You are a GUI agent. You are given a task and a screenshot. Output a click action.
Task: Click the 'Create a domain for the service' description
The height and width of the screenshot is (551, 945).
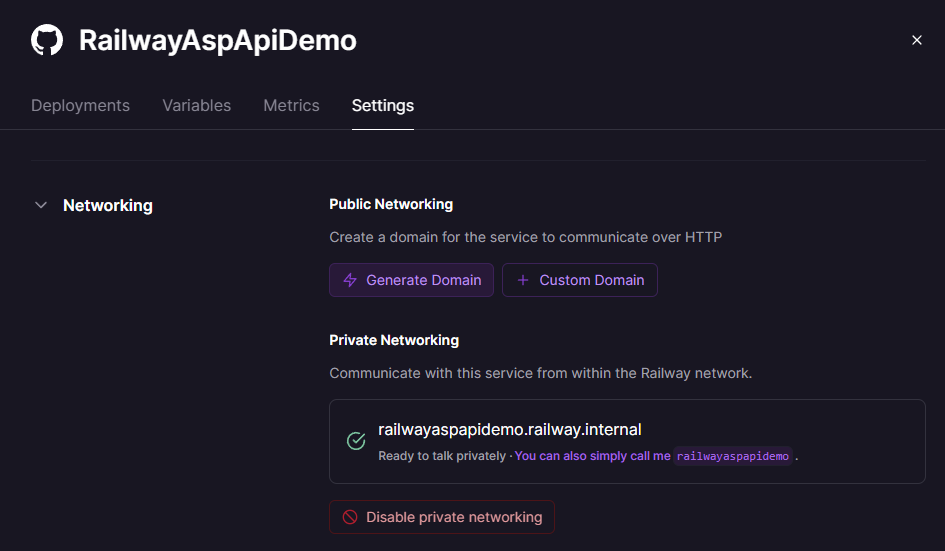(526, 237)
